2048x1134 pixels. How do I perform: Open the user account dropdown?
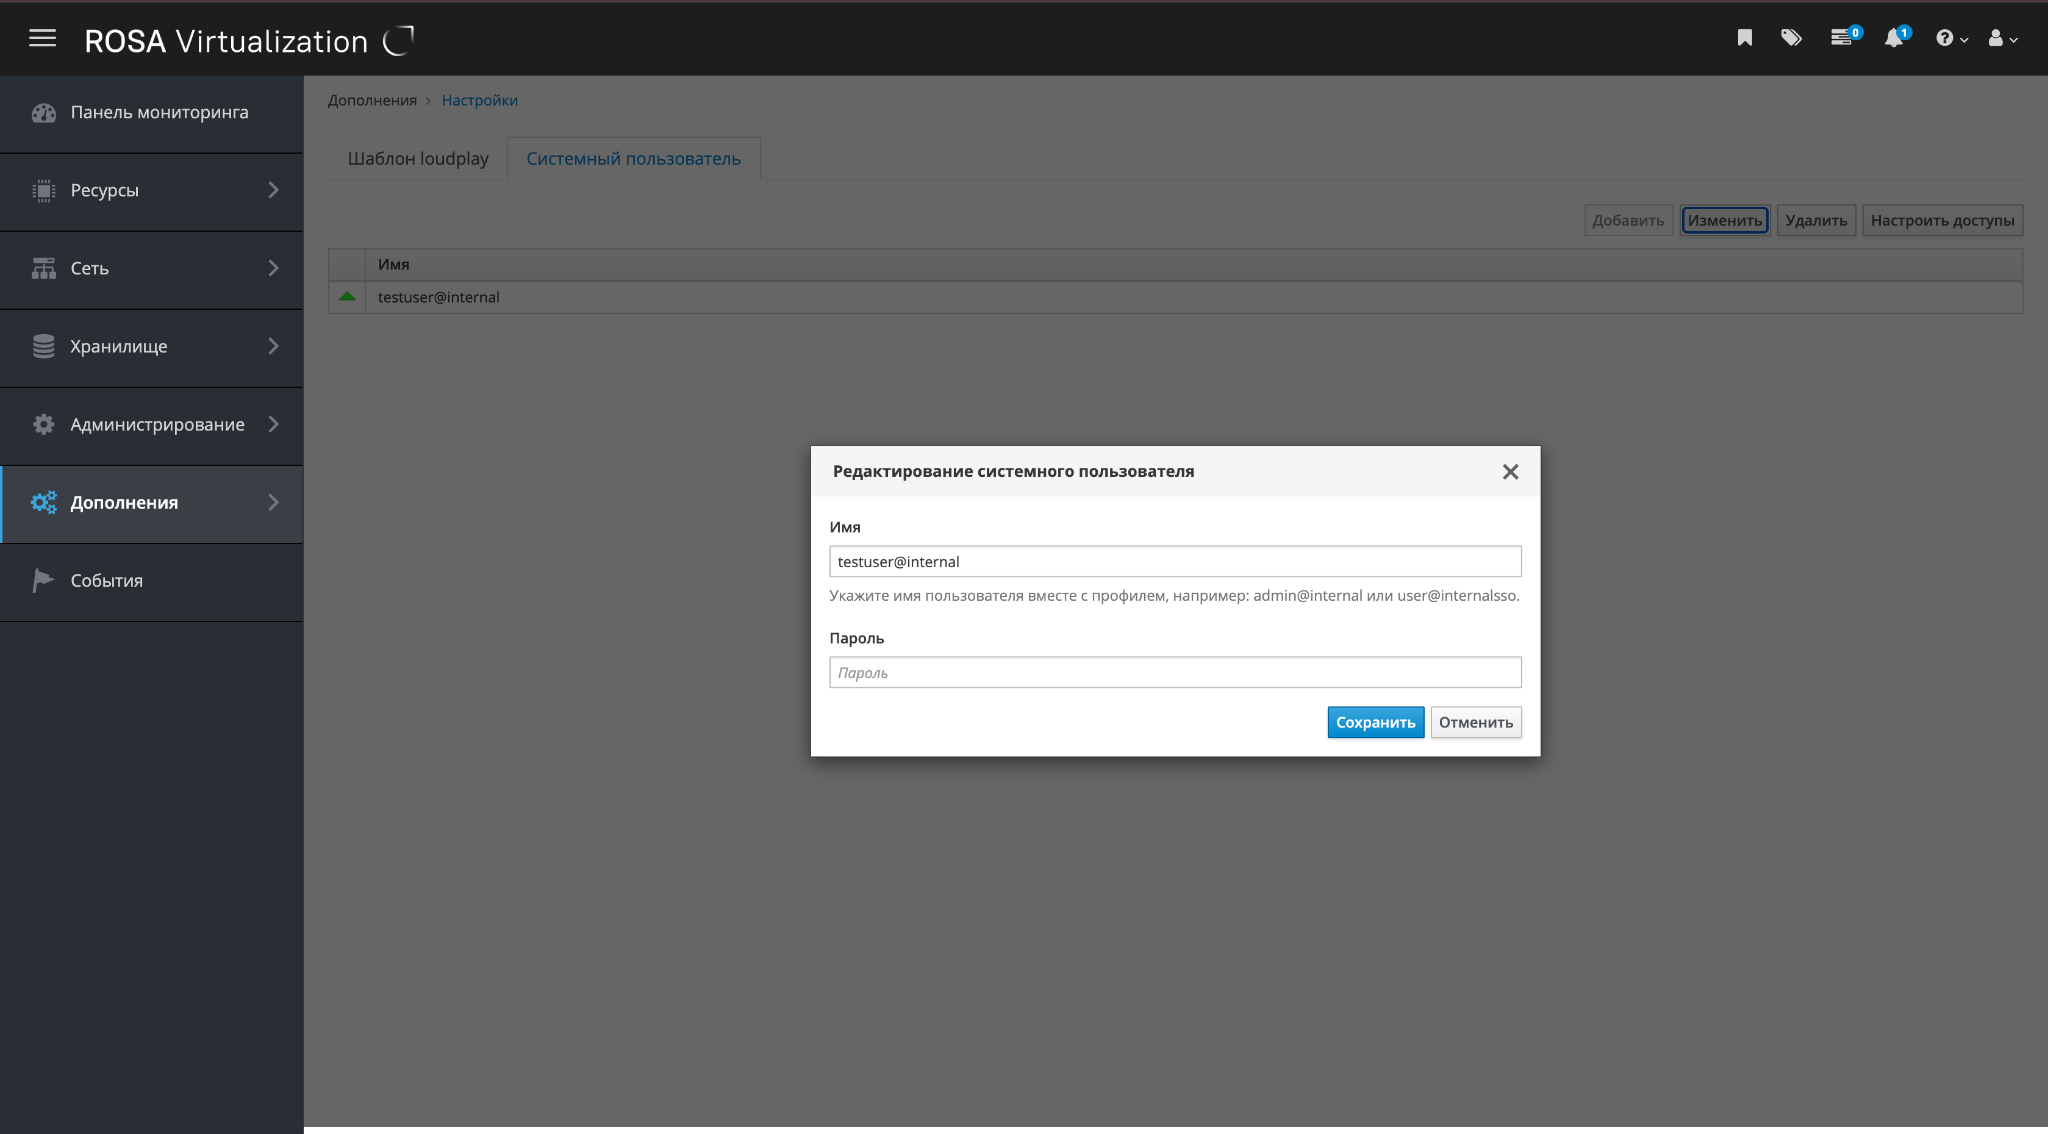click(x=2002, y=38)
